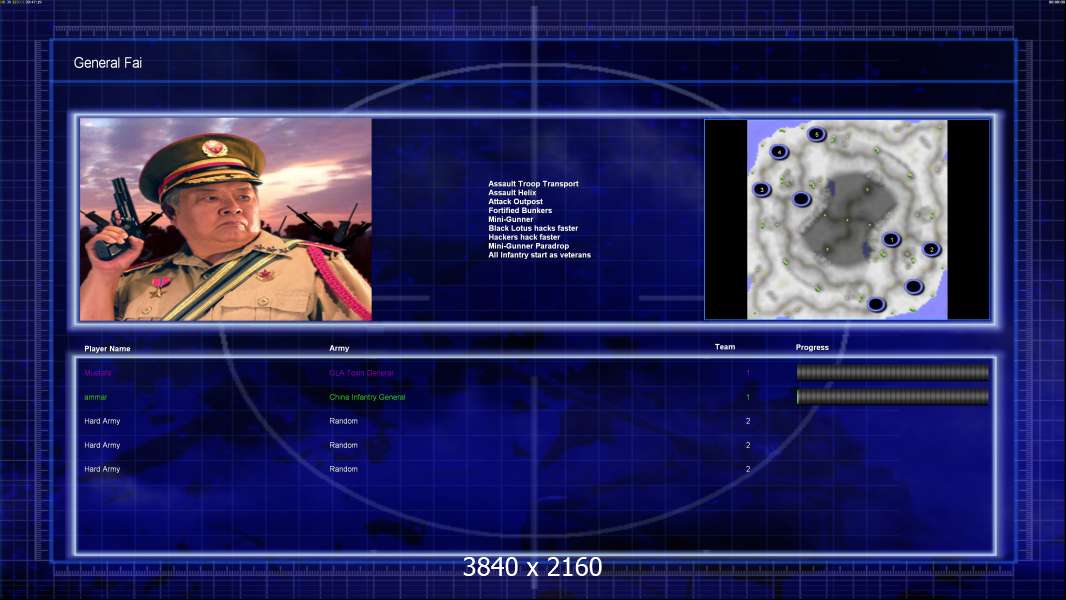1066x600 pixels.
Task: Pick start position marker 3 on minimap
Action: pyautogui.click(x=761, y=190)
